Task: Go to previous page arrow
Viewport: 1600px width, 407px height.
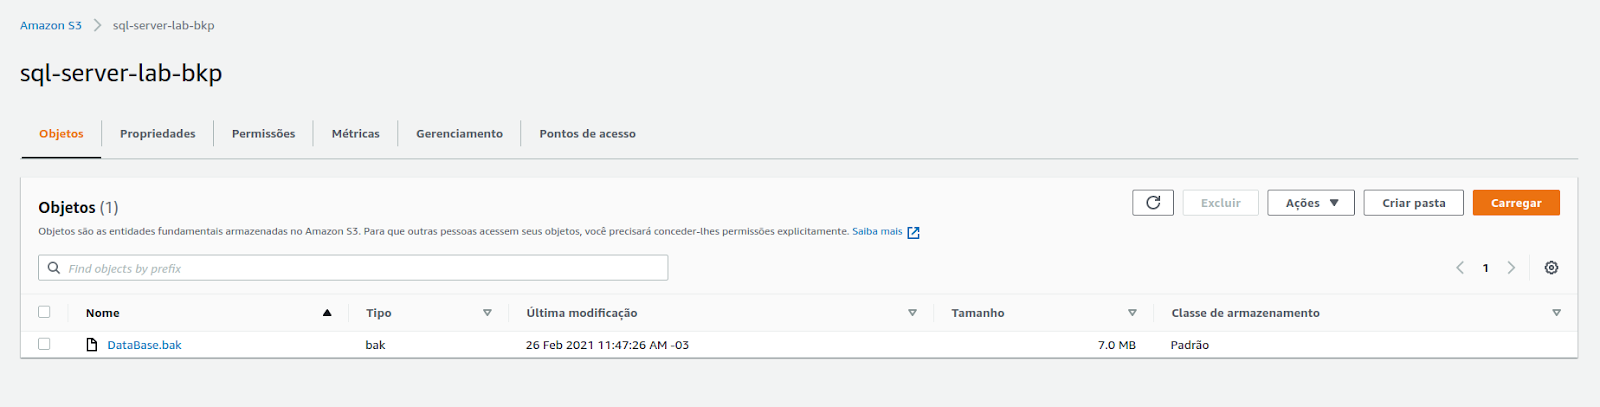Action: pos(1460,268)
